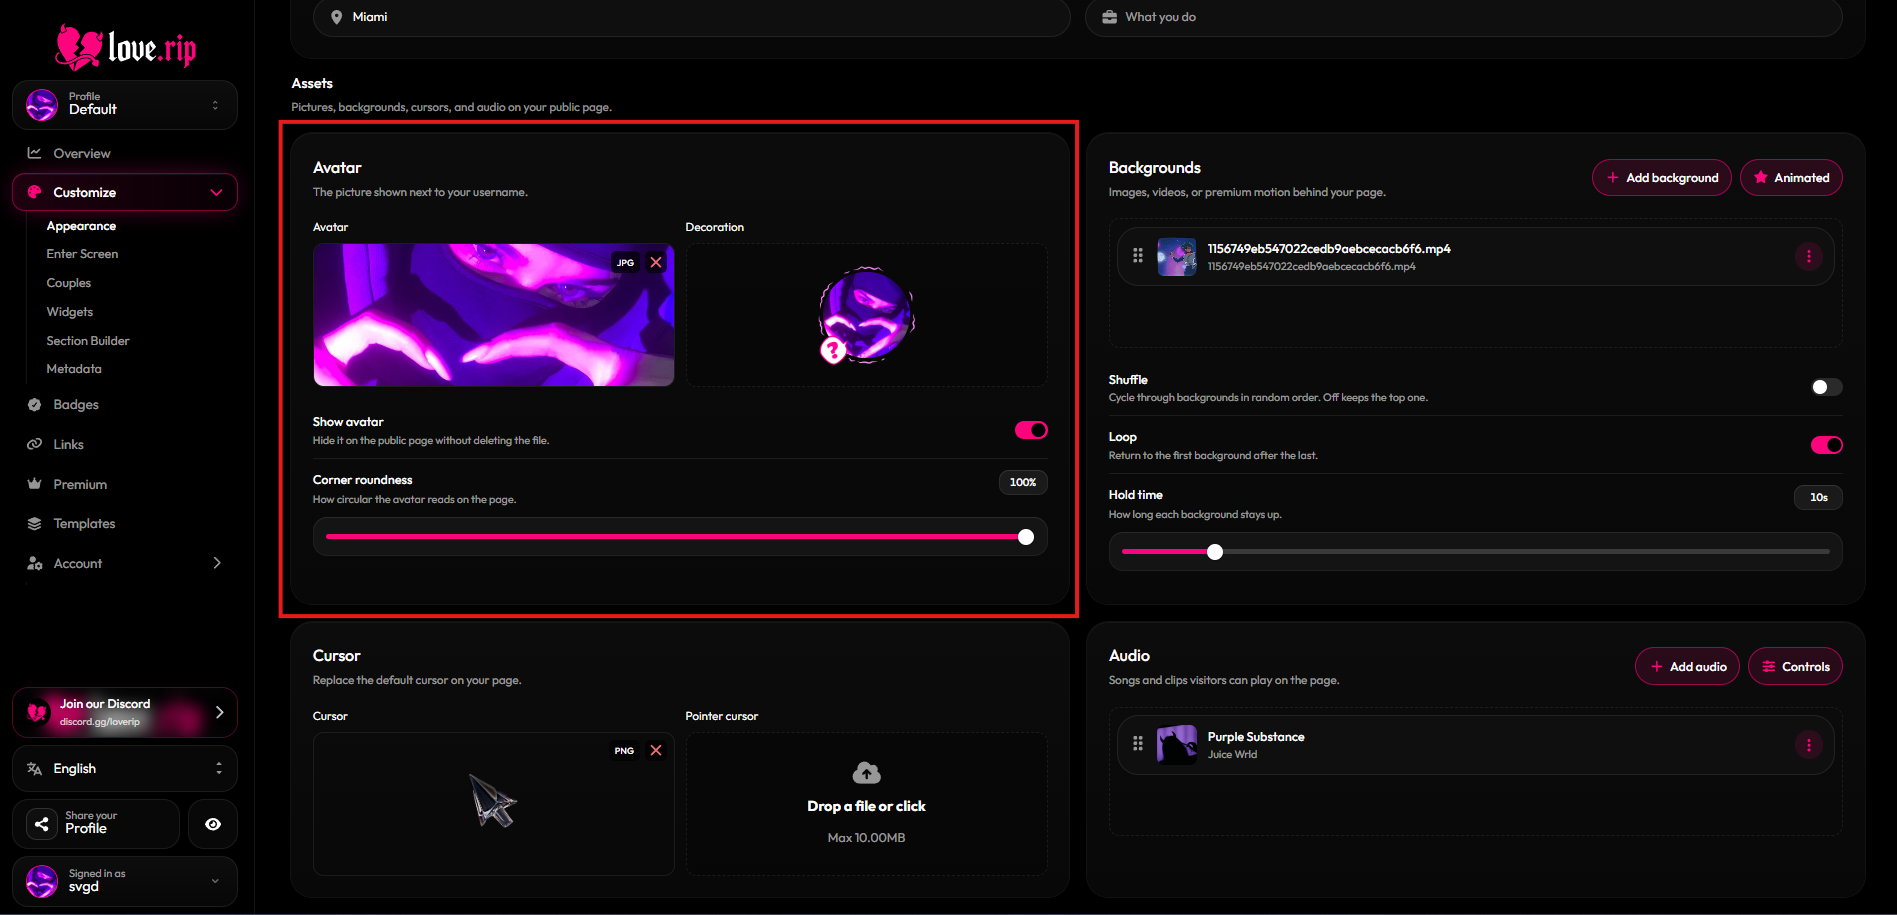
Task: Click the Miami location input field
Action: pos(691,17)
